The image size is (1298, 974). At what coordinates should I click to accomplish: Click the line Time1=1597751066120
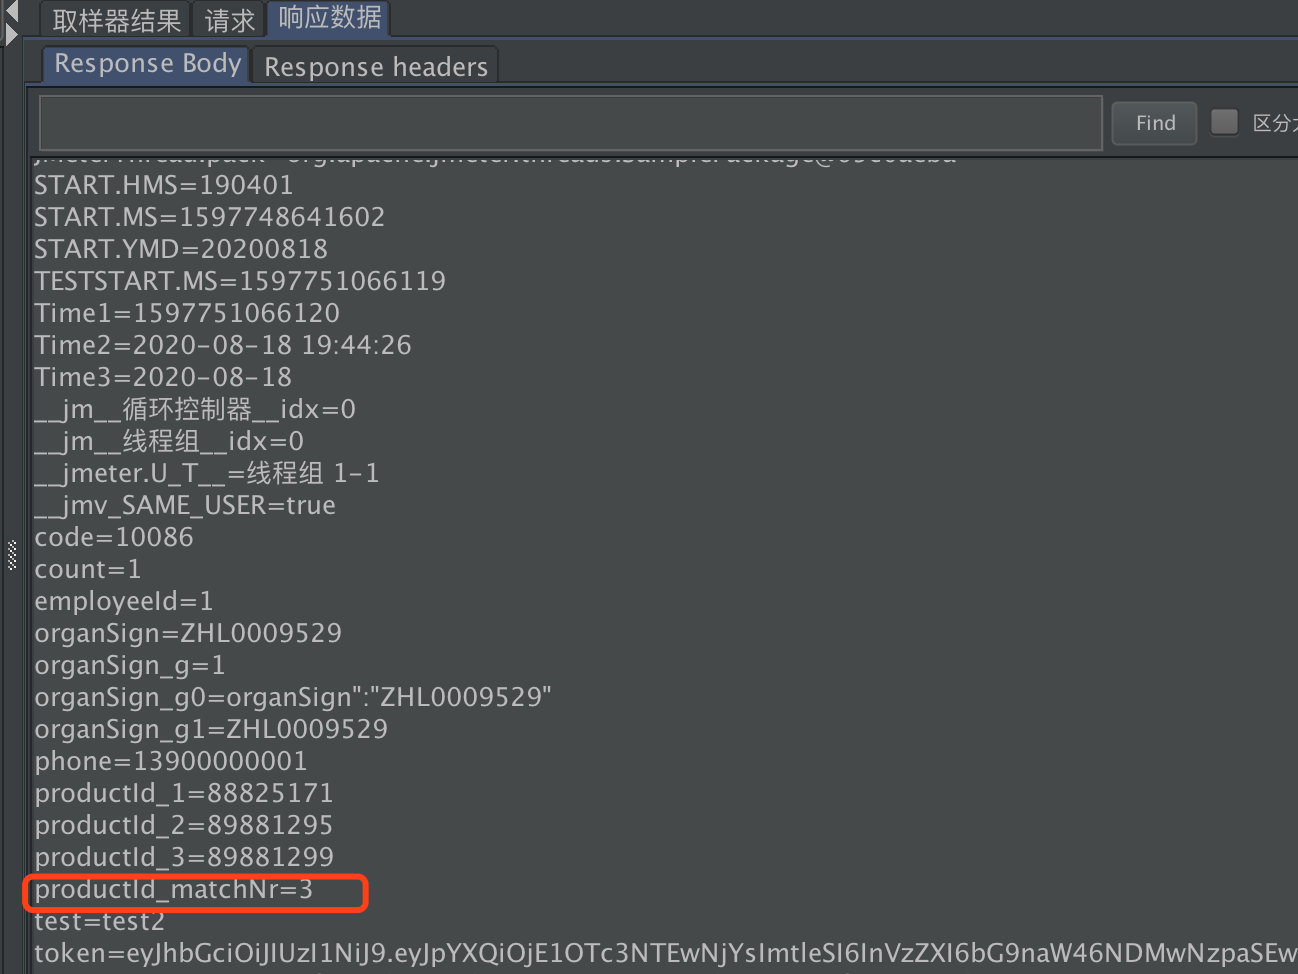(187, 313)
